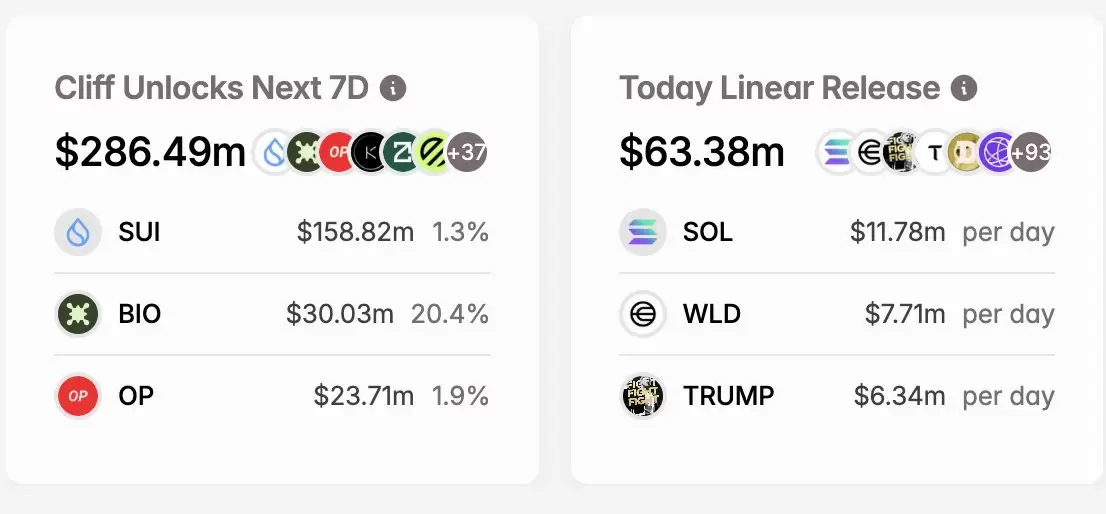Click the white T token avatar in linear release
1106x514 pixels.
pos(935,152)
